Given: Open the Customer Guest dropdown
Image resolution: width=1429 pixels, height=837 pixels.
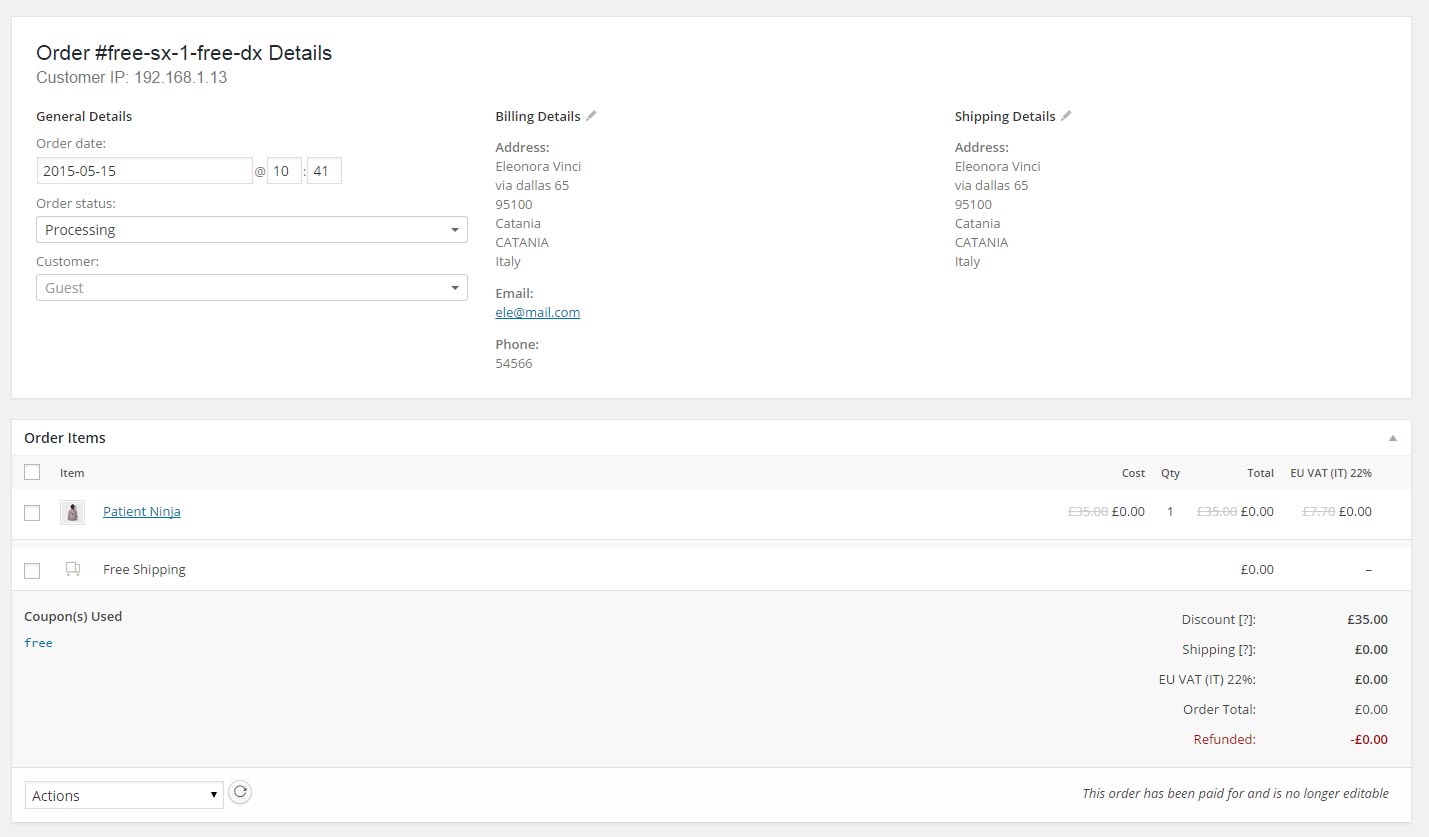Looking at the screenshot, I should [251, 288].
